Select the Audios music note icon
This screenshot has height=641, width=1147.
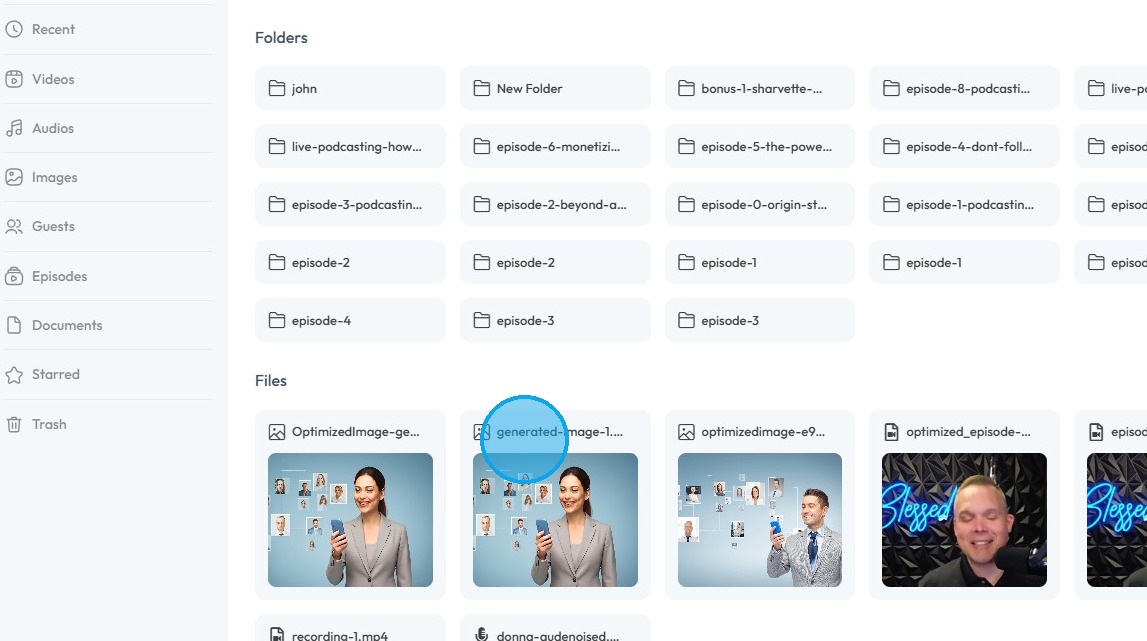point(14,128)
